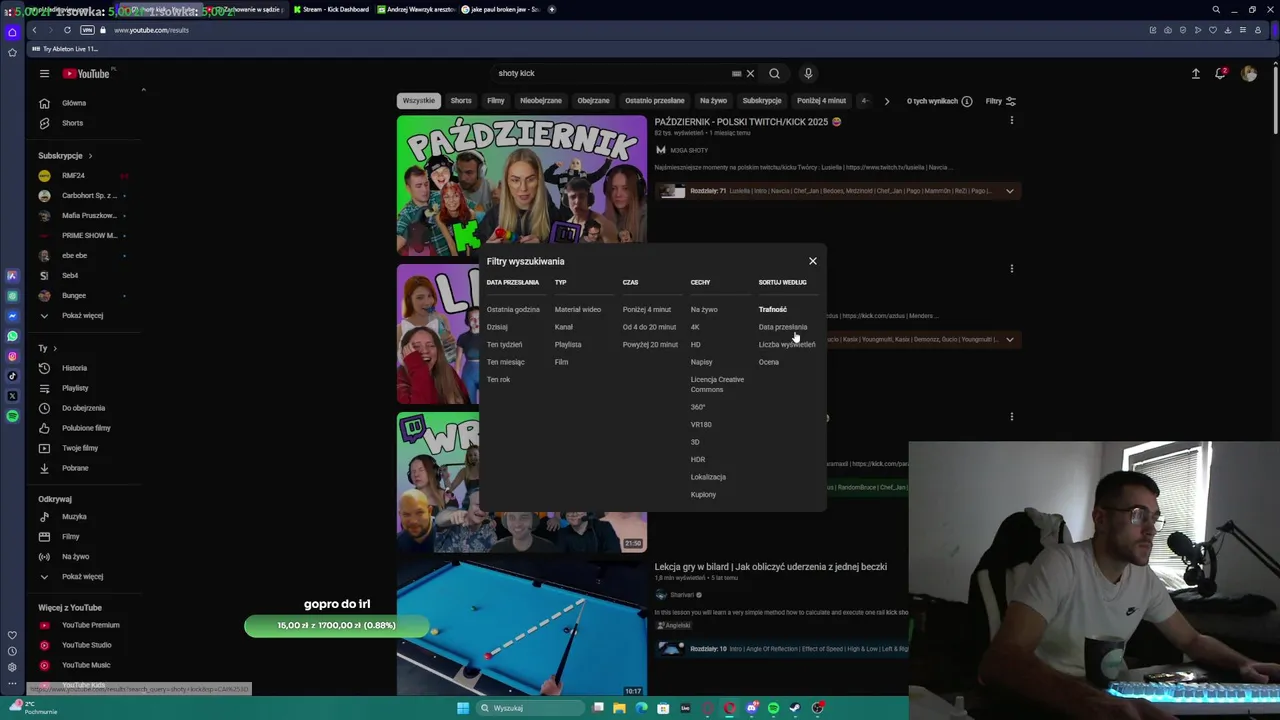
Task: Click the magnifier search button
Action: point(774,73)
